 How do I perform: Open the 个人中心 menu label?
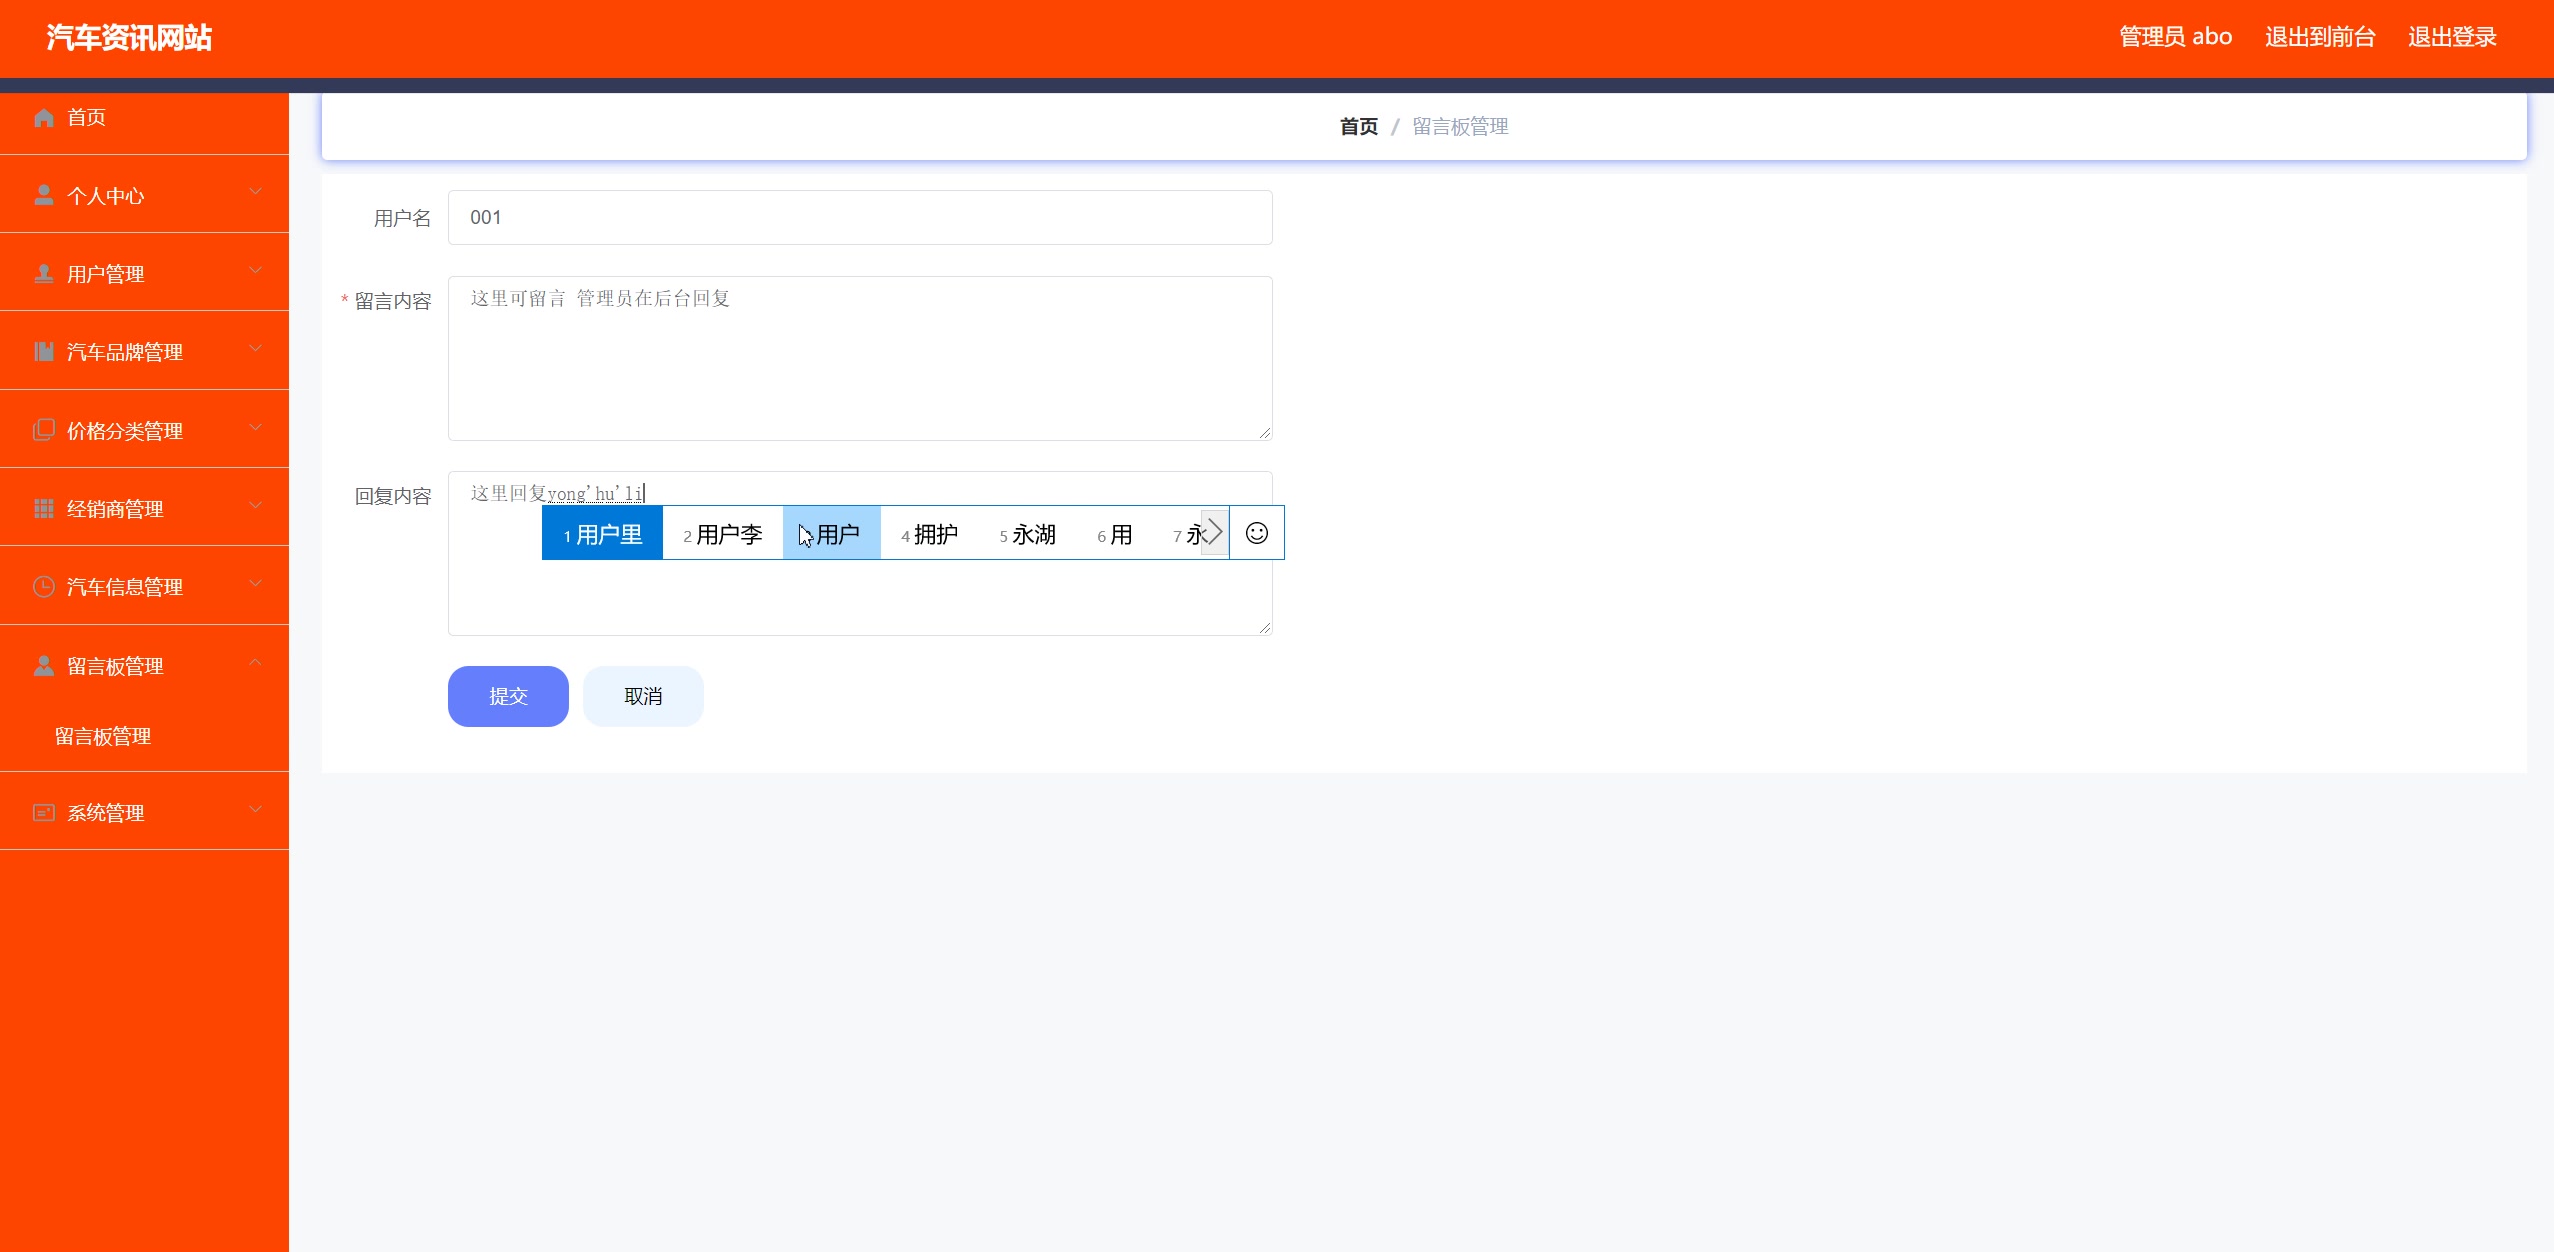click(x=105, y=196)
